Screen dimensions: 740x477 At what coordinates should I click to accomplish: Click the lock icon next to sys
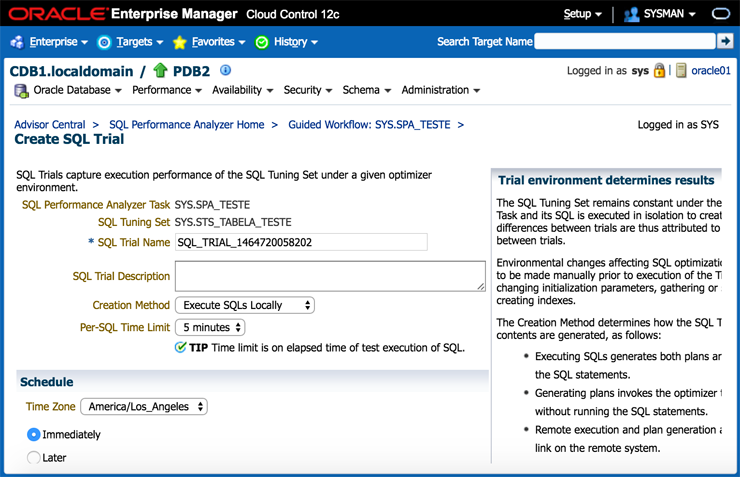pyautogui.click(x=660, y=71)
